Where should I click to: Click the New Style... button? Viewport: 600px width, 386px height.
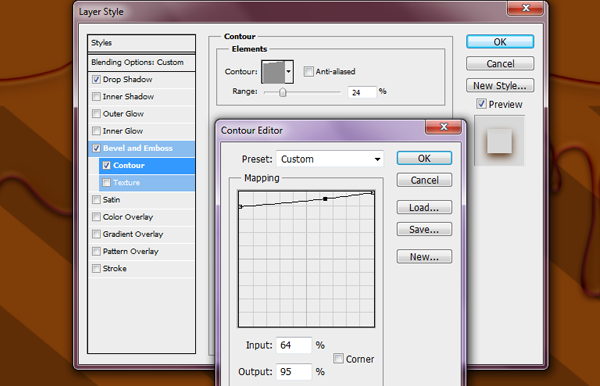pos(500,86)
